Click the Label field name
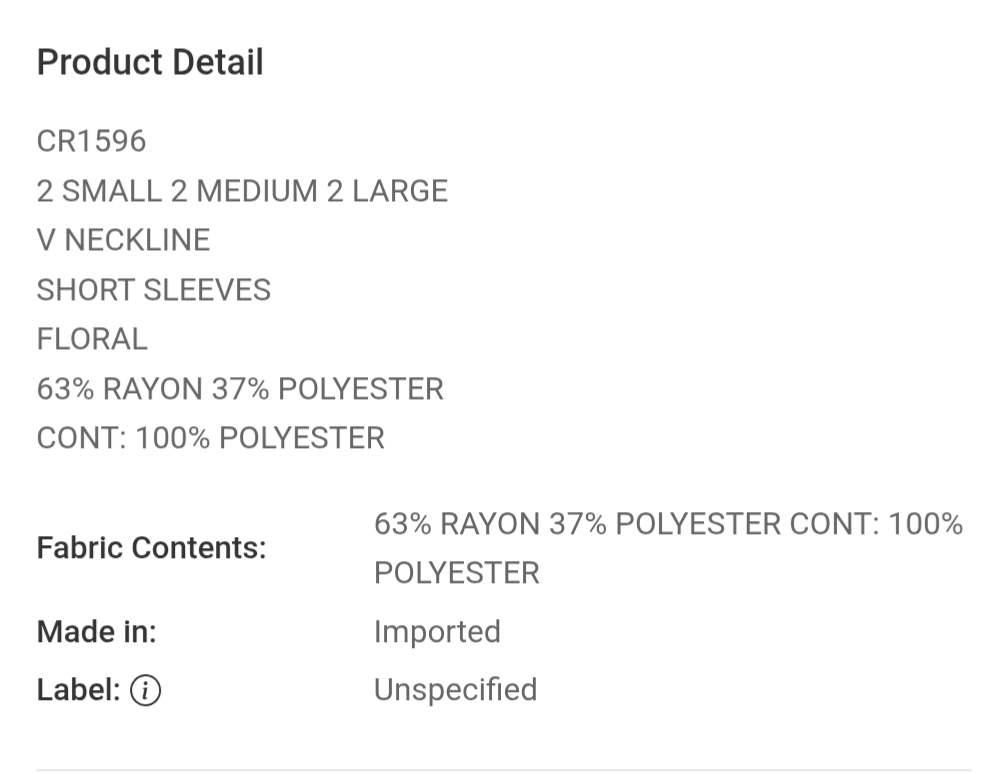 coord(78,690)
